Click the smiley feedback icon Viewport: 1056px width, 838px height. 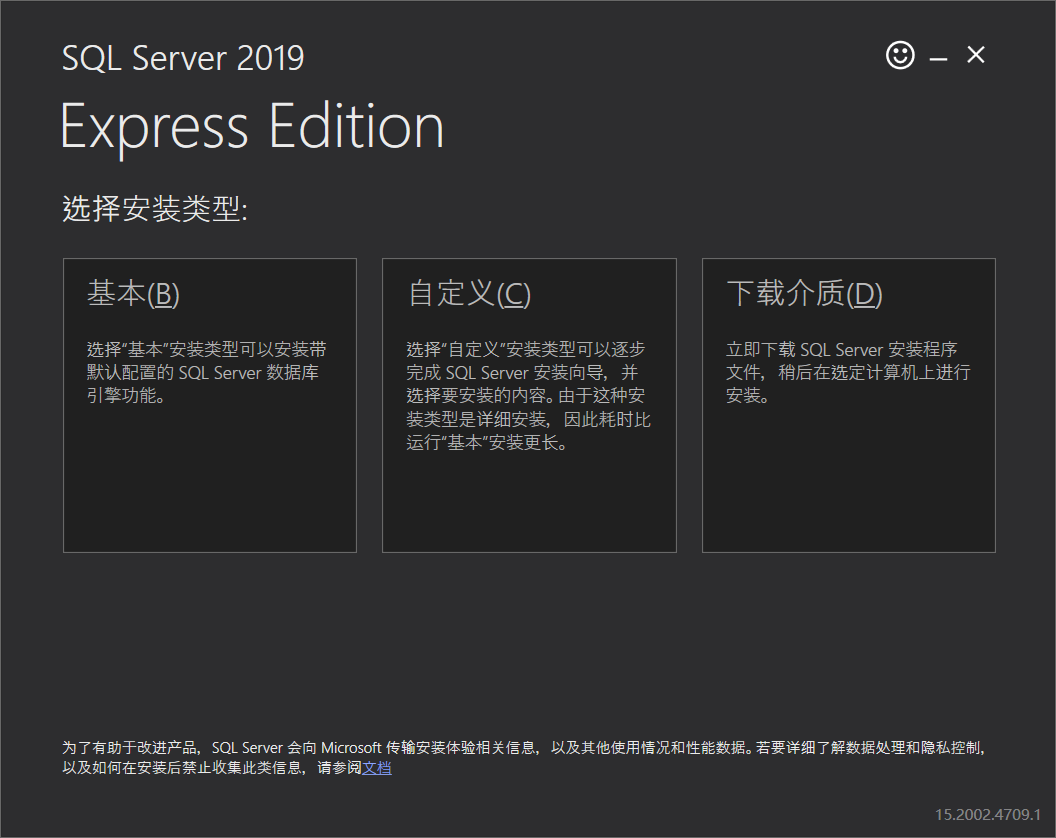[900, 55]
